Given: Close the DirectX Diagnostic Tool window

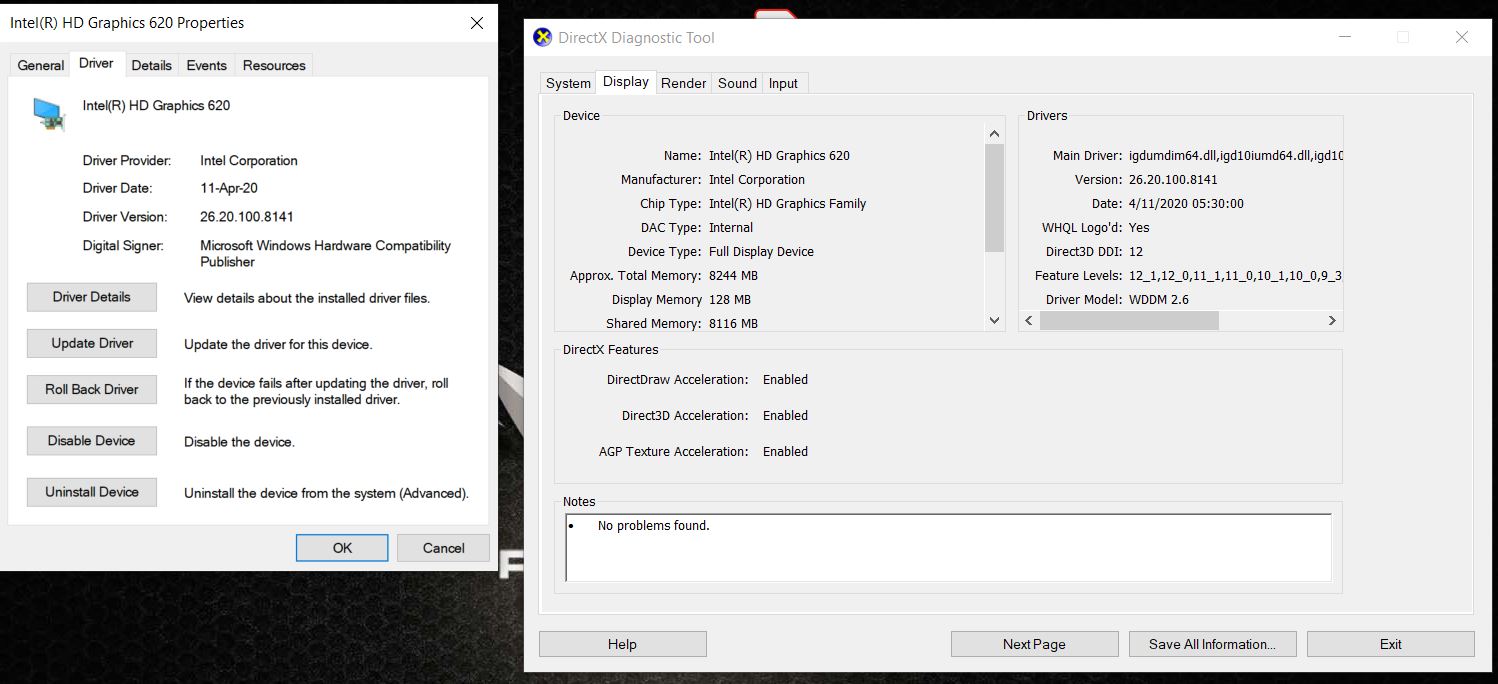Looking at the screenshot, I should tap(1462, 37).
